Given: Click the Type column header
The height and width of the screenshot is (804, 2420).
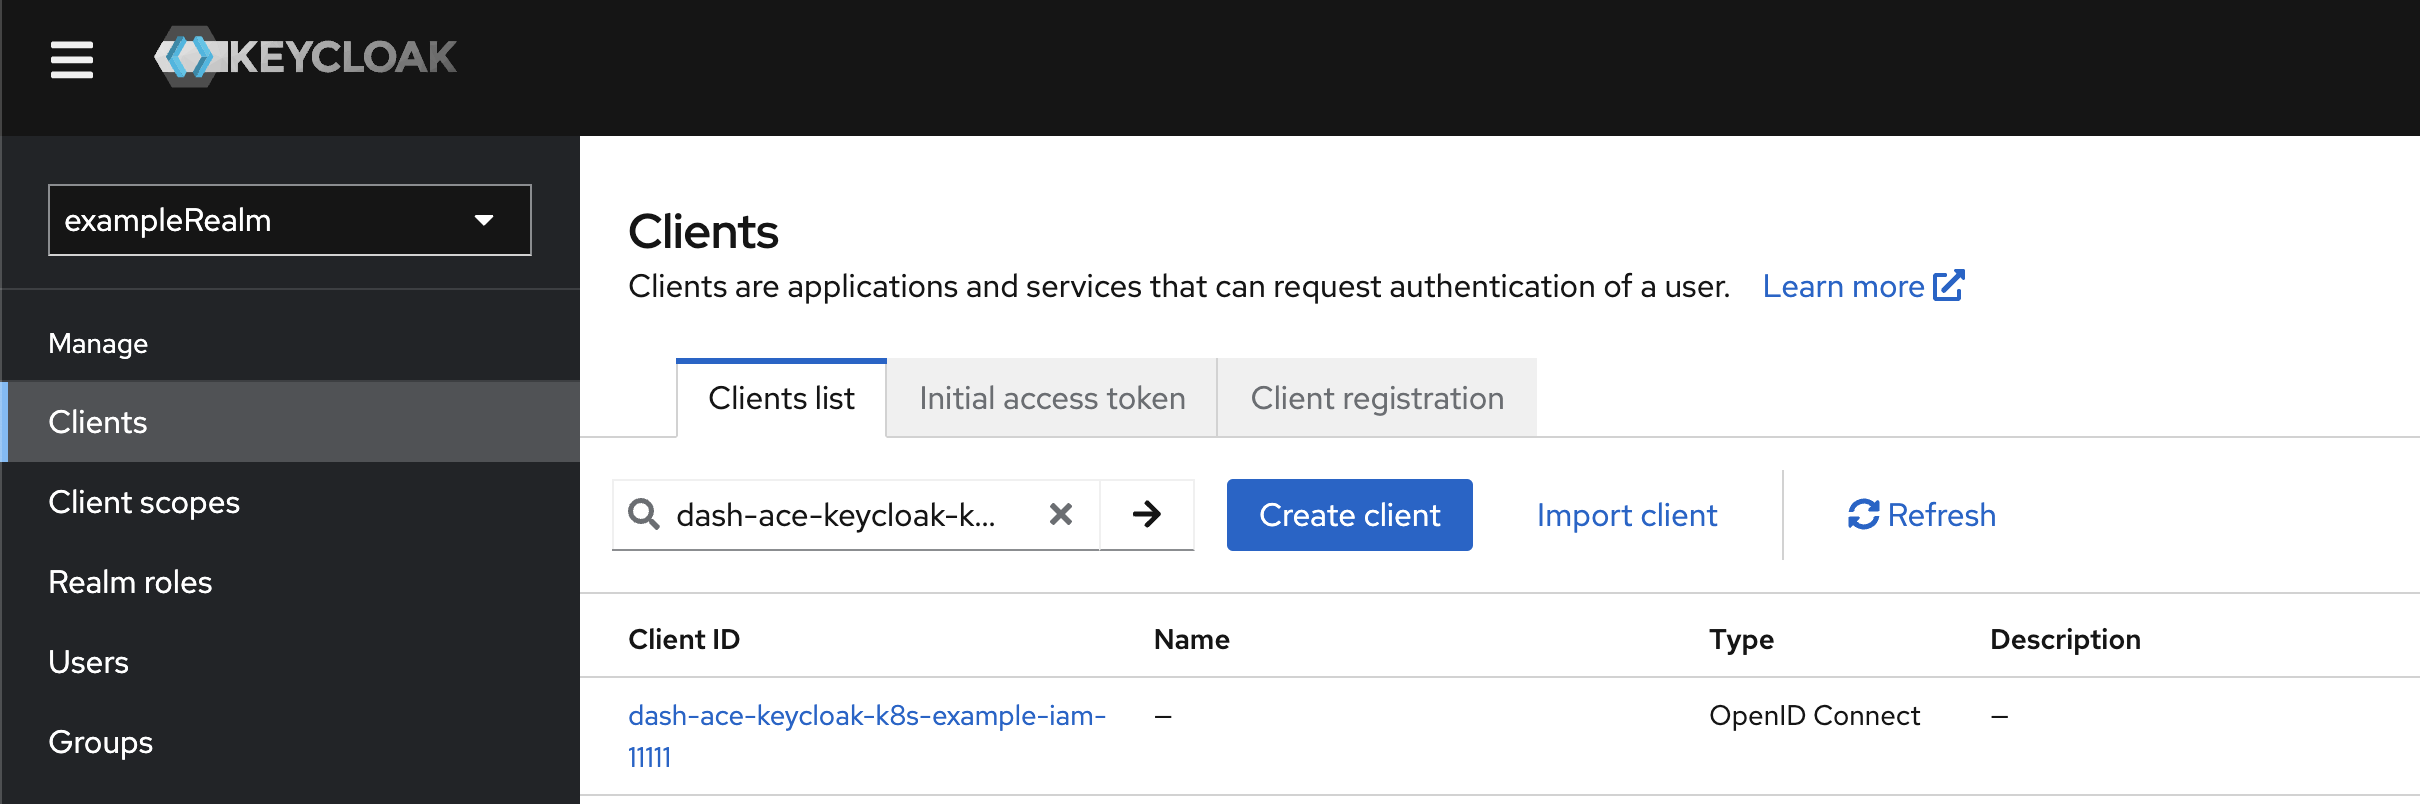Looking at the screenshot, I should [x=1741, y=639].
